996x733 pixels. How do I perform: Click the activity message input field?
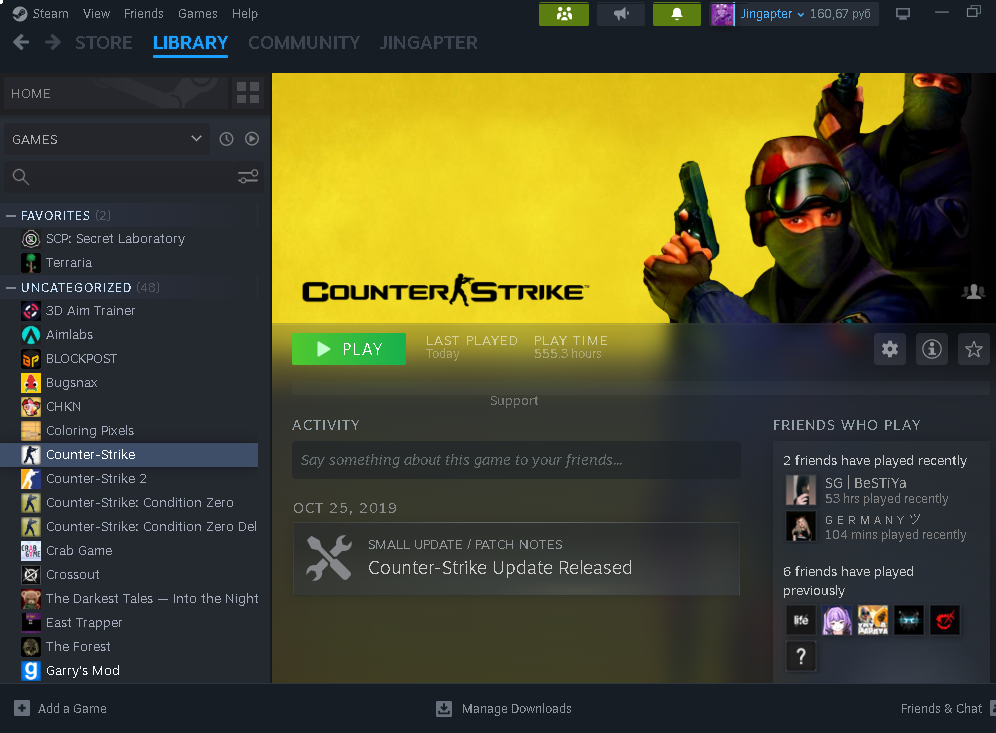click(516, 460)
